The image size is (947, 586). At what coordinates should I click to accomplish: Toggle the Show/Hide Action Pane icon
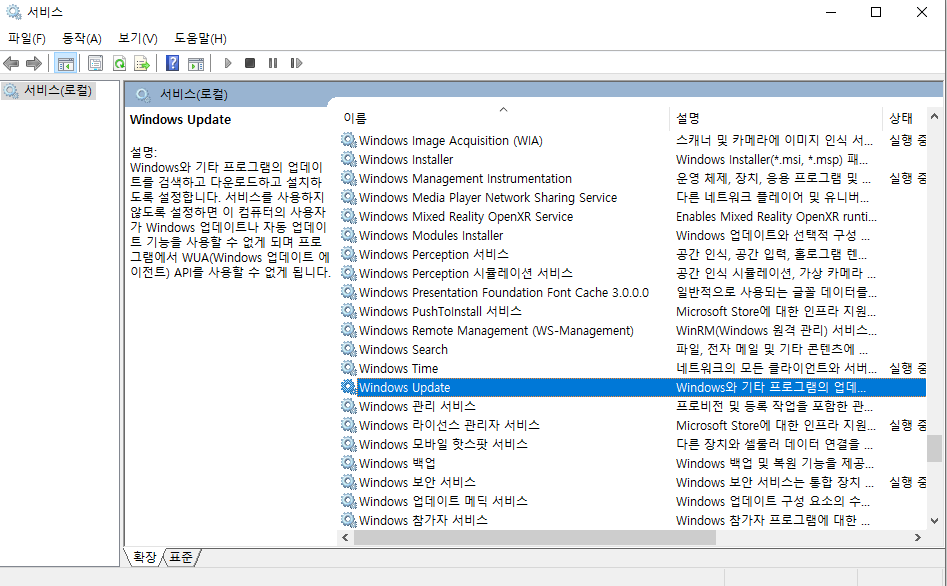196,63
